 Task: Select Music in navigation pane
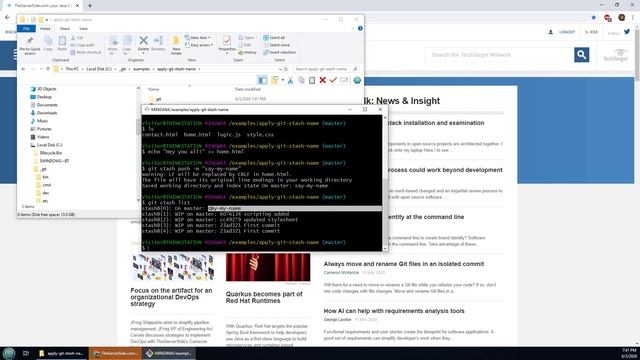39,121
